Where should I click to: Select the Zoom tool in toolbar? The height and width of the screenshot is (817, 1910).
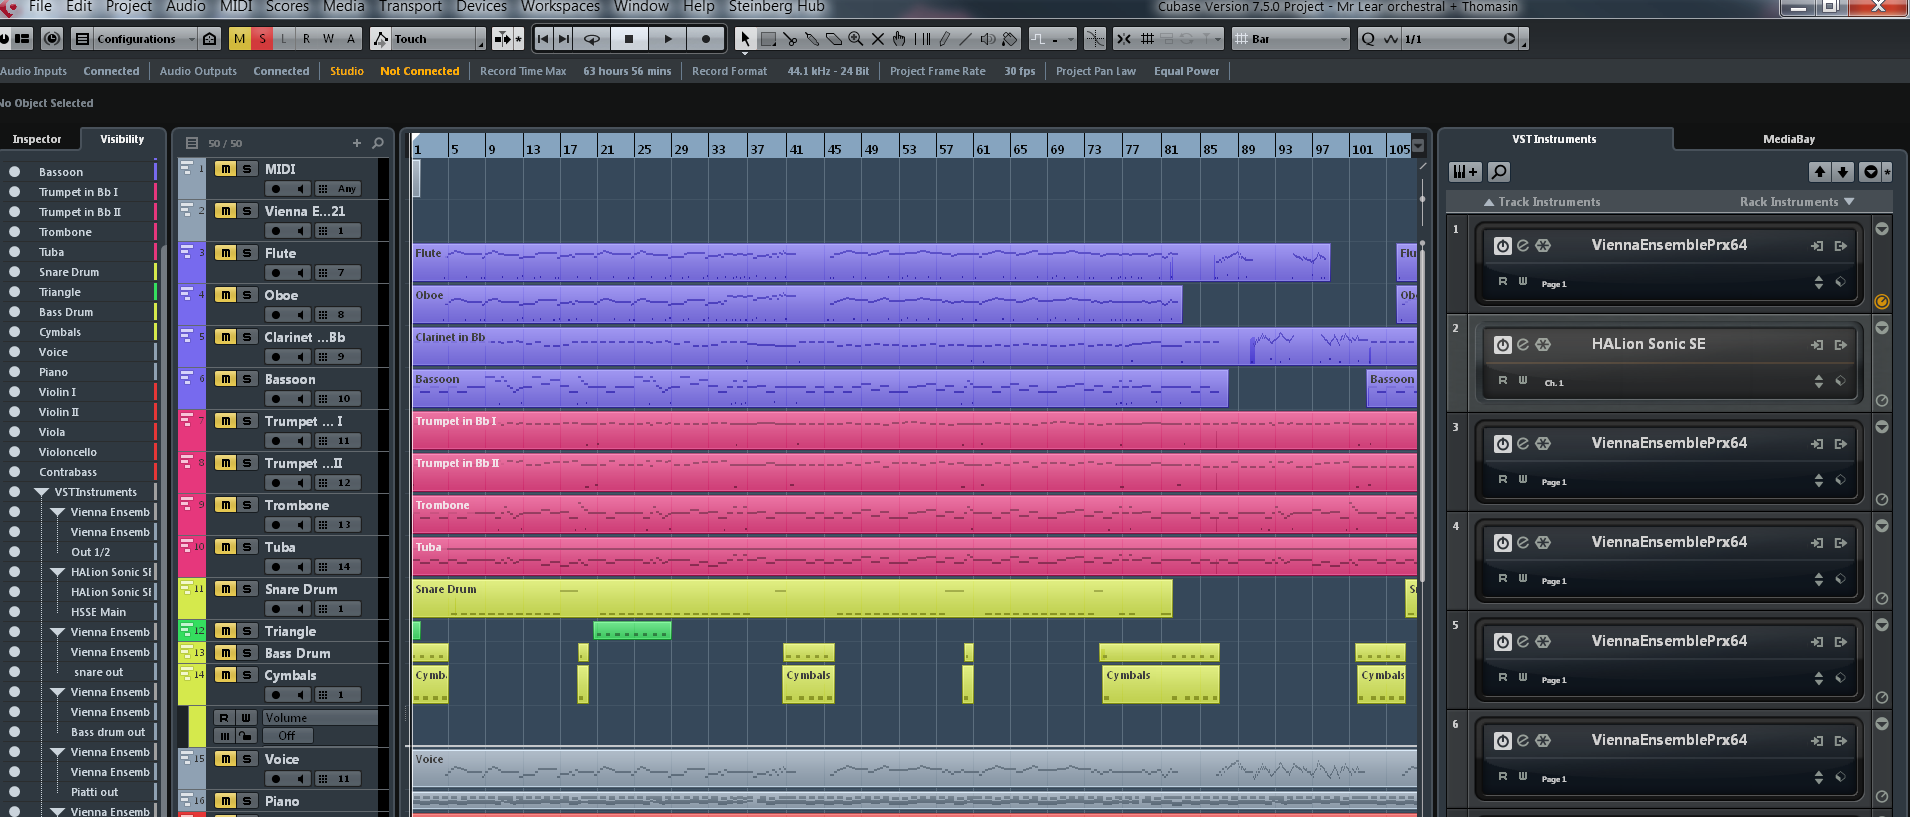click(x=856, y=39)
